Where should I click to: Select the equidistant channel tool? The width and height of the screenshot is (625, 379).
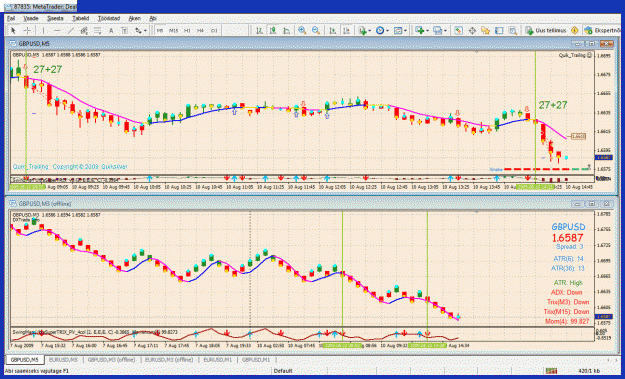(x=84, y=31)
